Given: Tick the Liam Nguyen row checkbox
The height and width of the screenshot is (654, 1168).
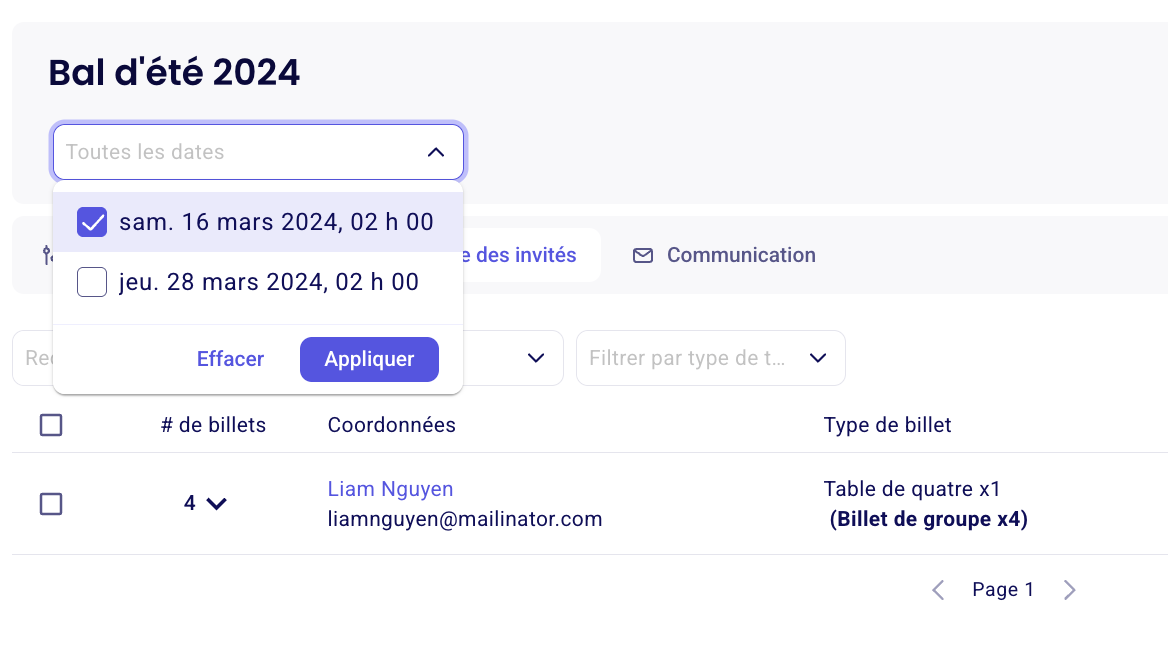Looking at the screenshot, I should pyautogui.click(x=51, y=504).
